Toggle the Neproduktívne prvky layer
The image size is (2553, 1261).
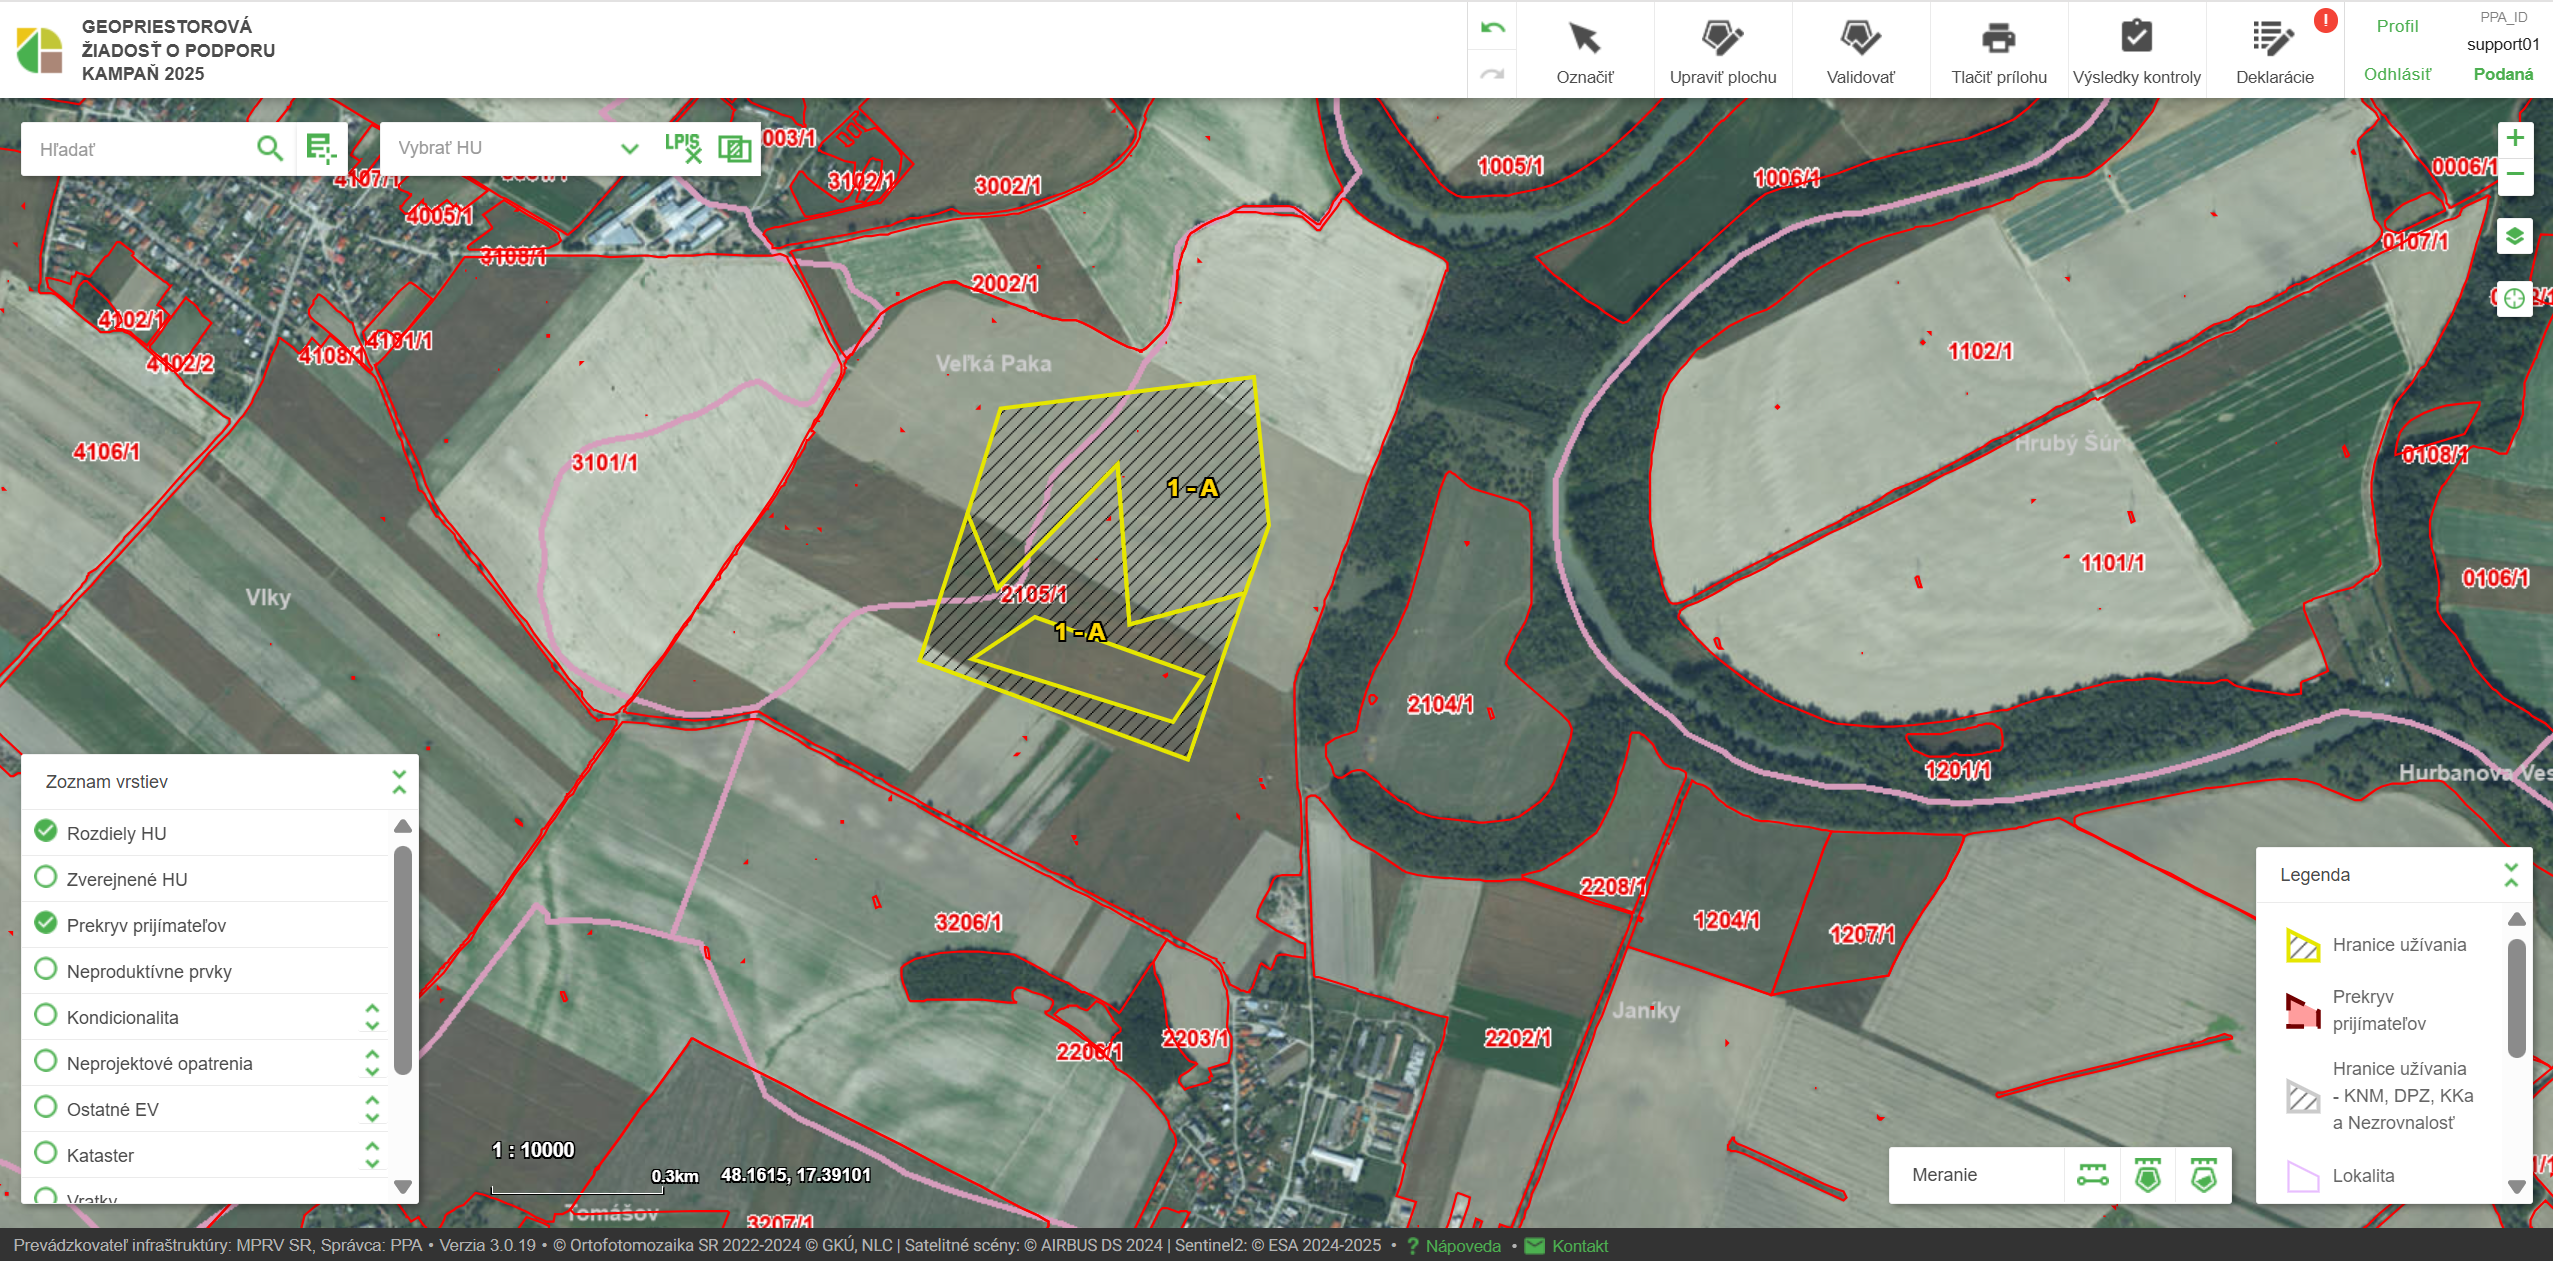click(x=46, y=970)
